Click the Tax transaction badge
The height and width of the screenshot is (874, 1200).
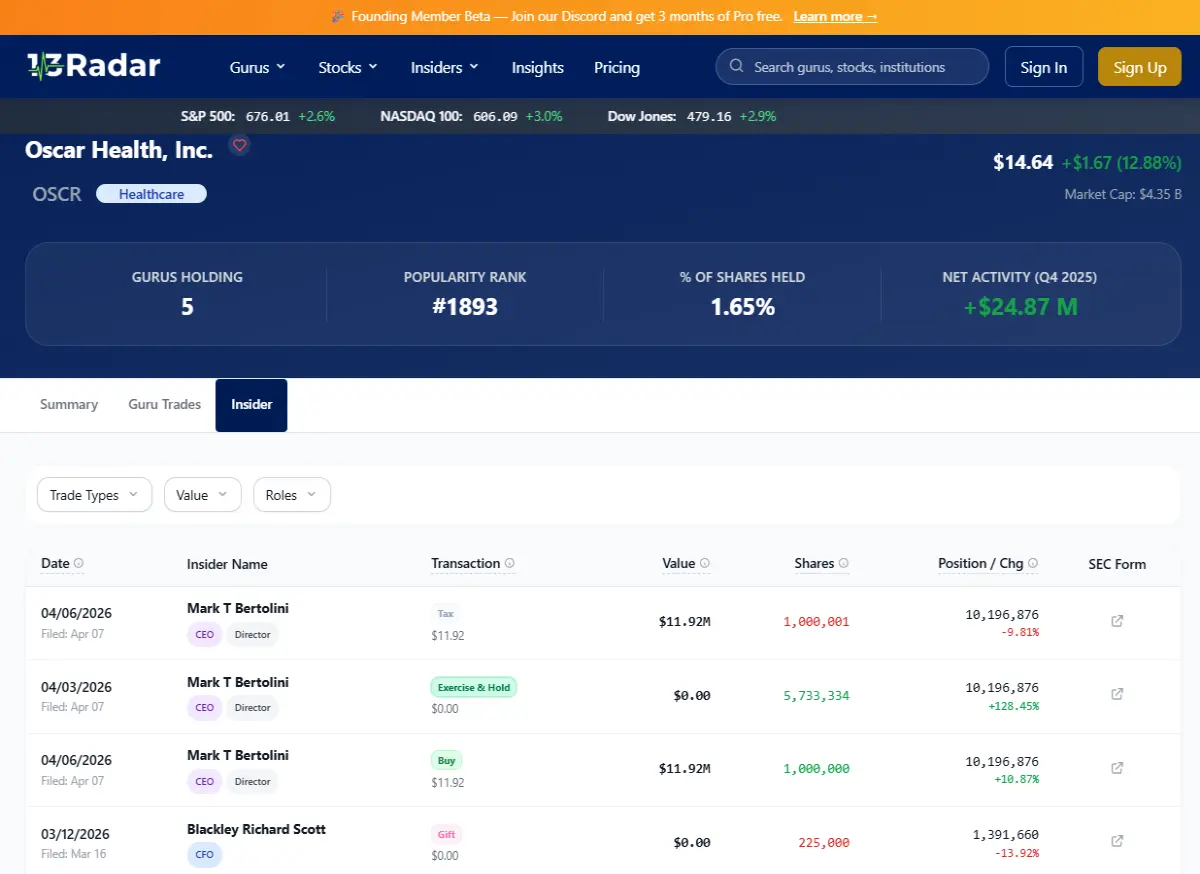pyautogui.click(x=446, y=613)
